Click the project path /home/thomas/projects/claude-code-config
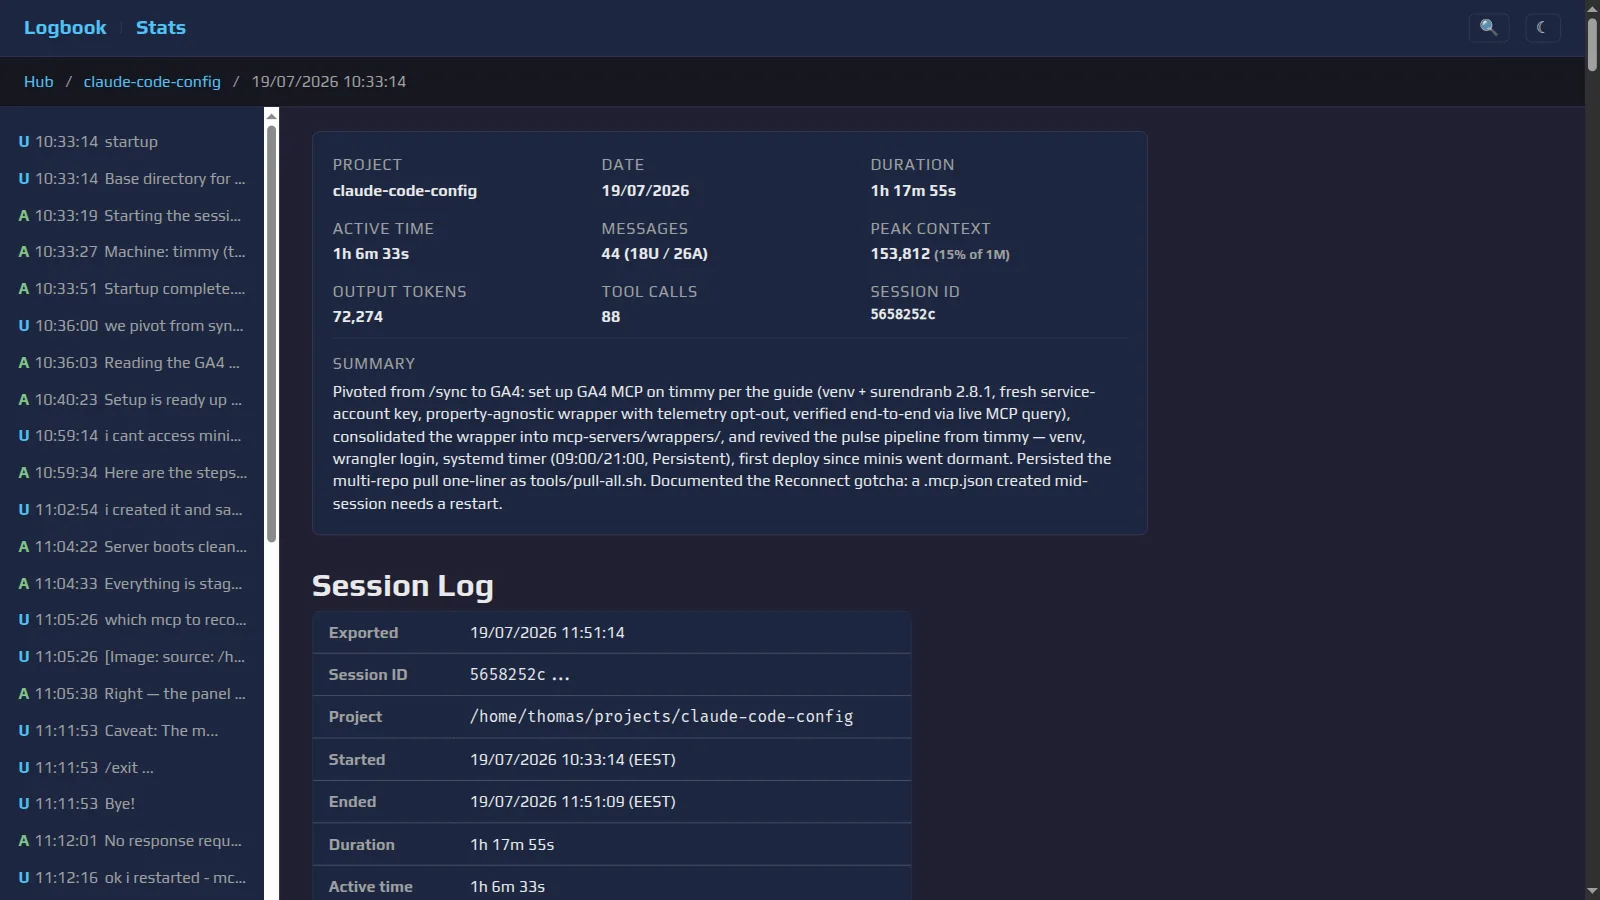The width and height of the screenshot is (1600, 900). [661, 717]
